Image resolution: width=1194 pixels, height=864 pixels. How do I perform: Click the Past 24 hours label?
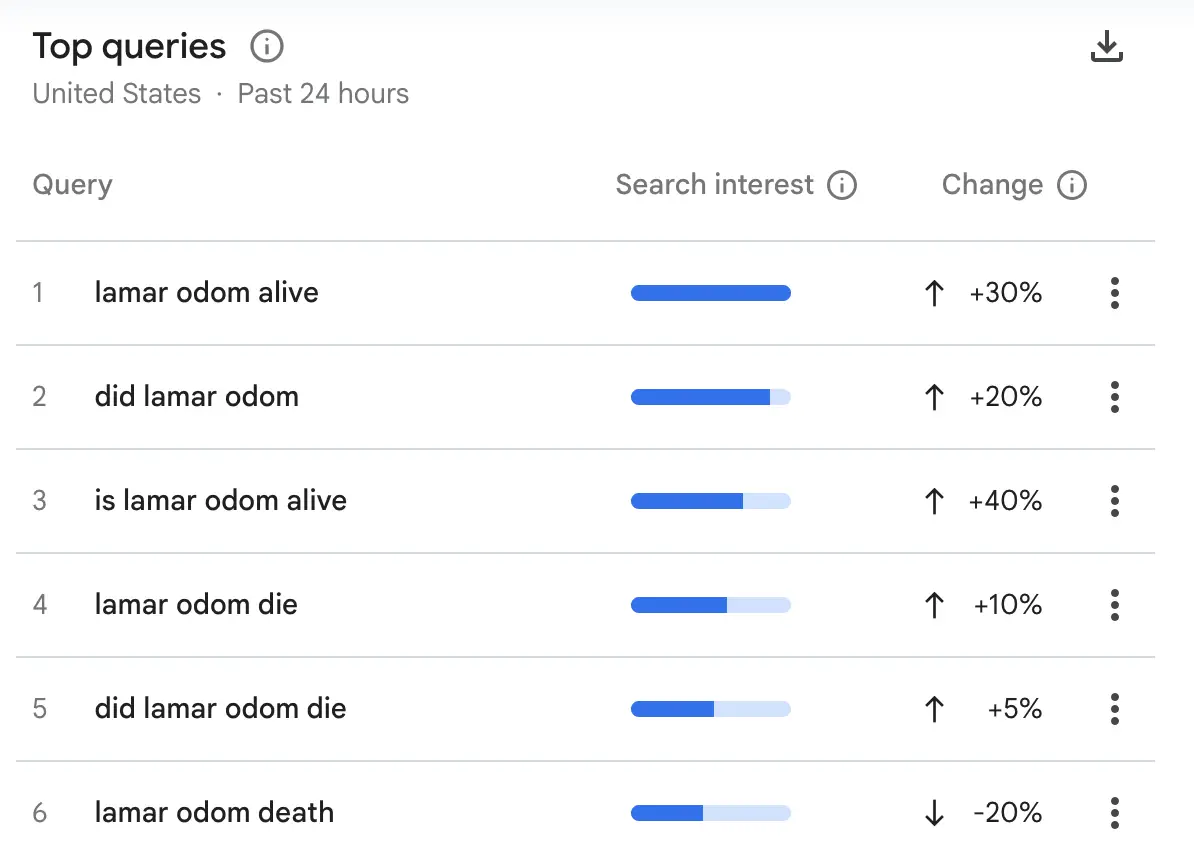coord(322,93)
